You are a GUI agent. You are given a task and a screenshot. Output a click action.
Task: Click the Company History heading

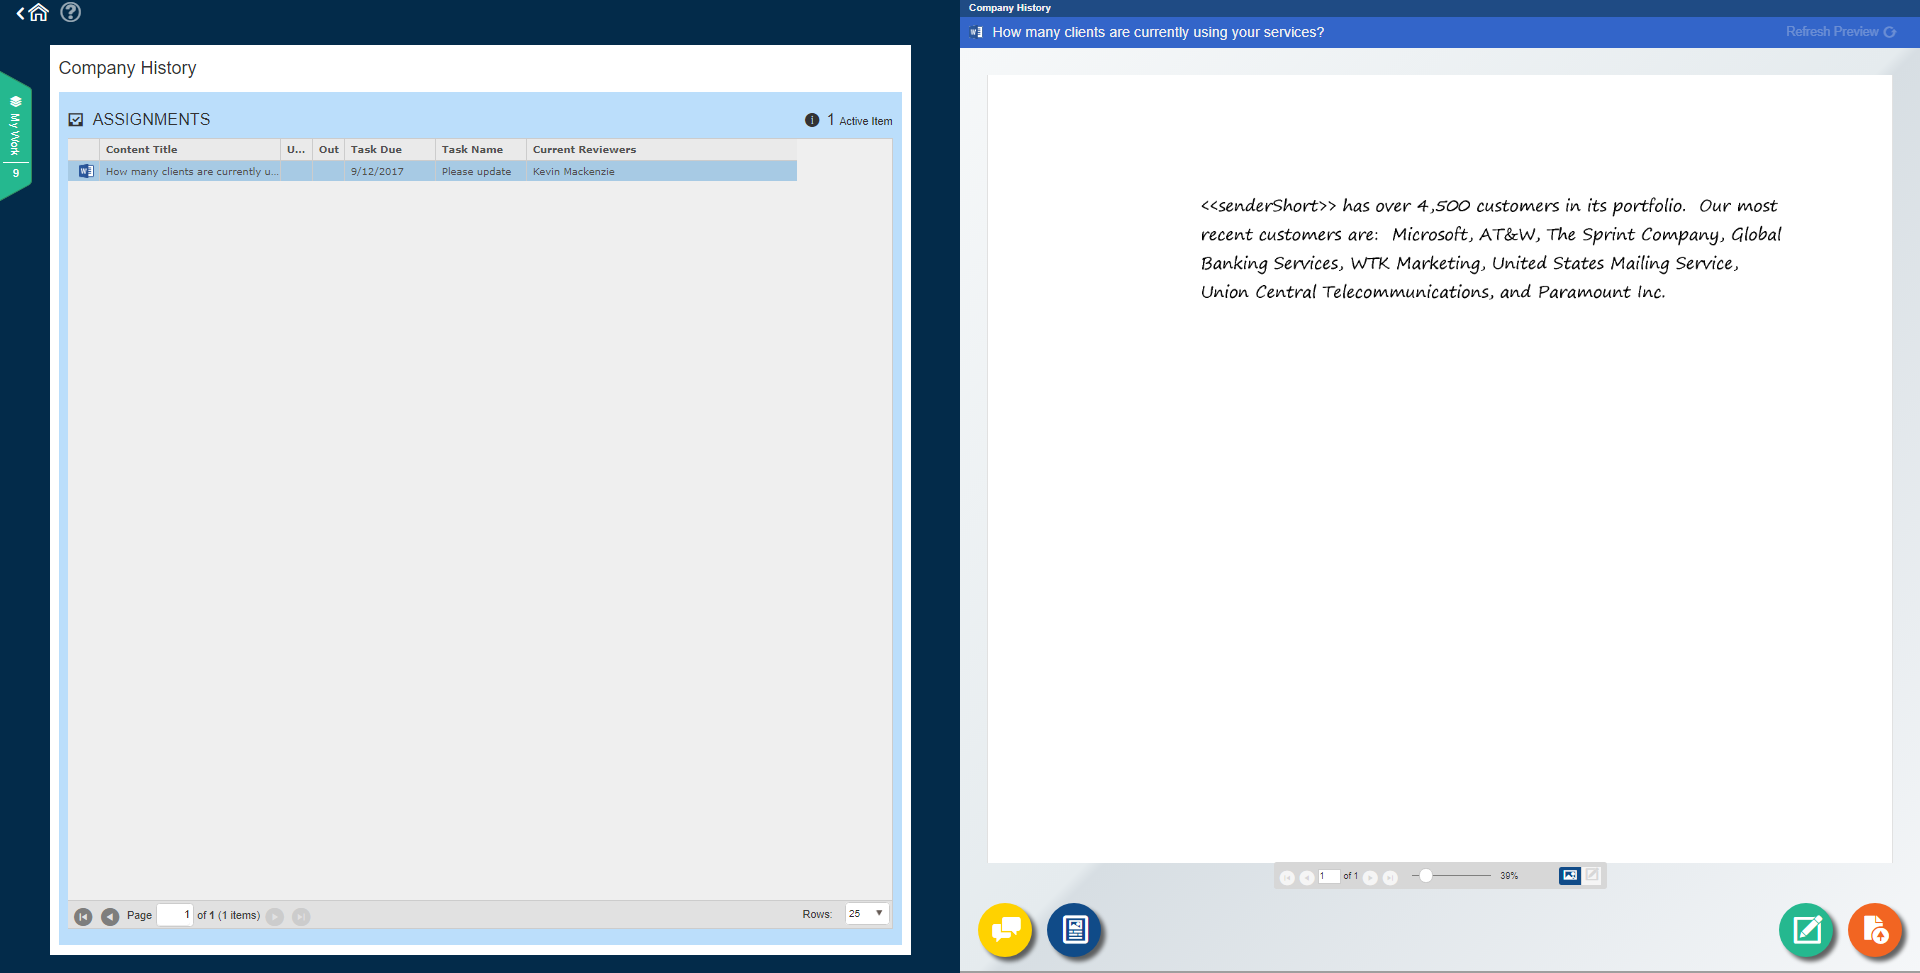[127, 68]
